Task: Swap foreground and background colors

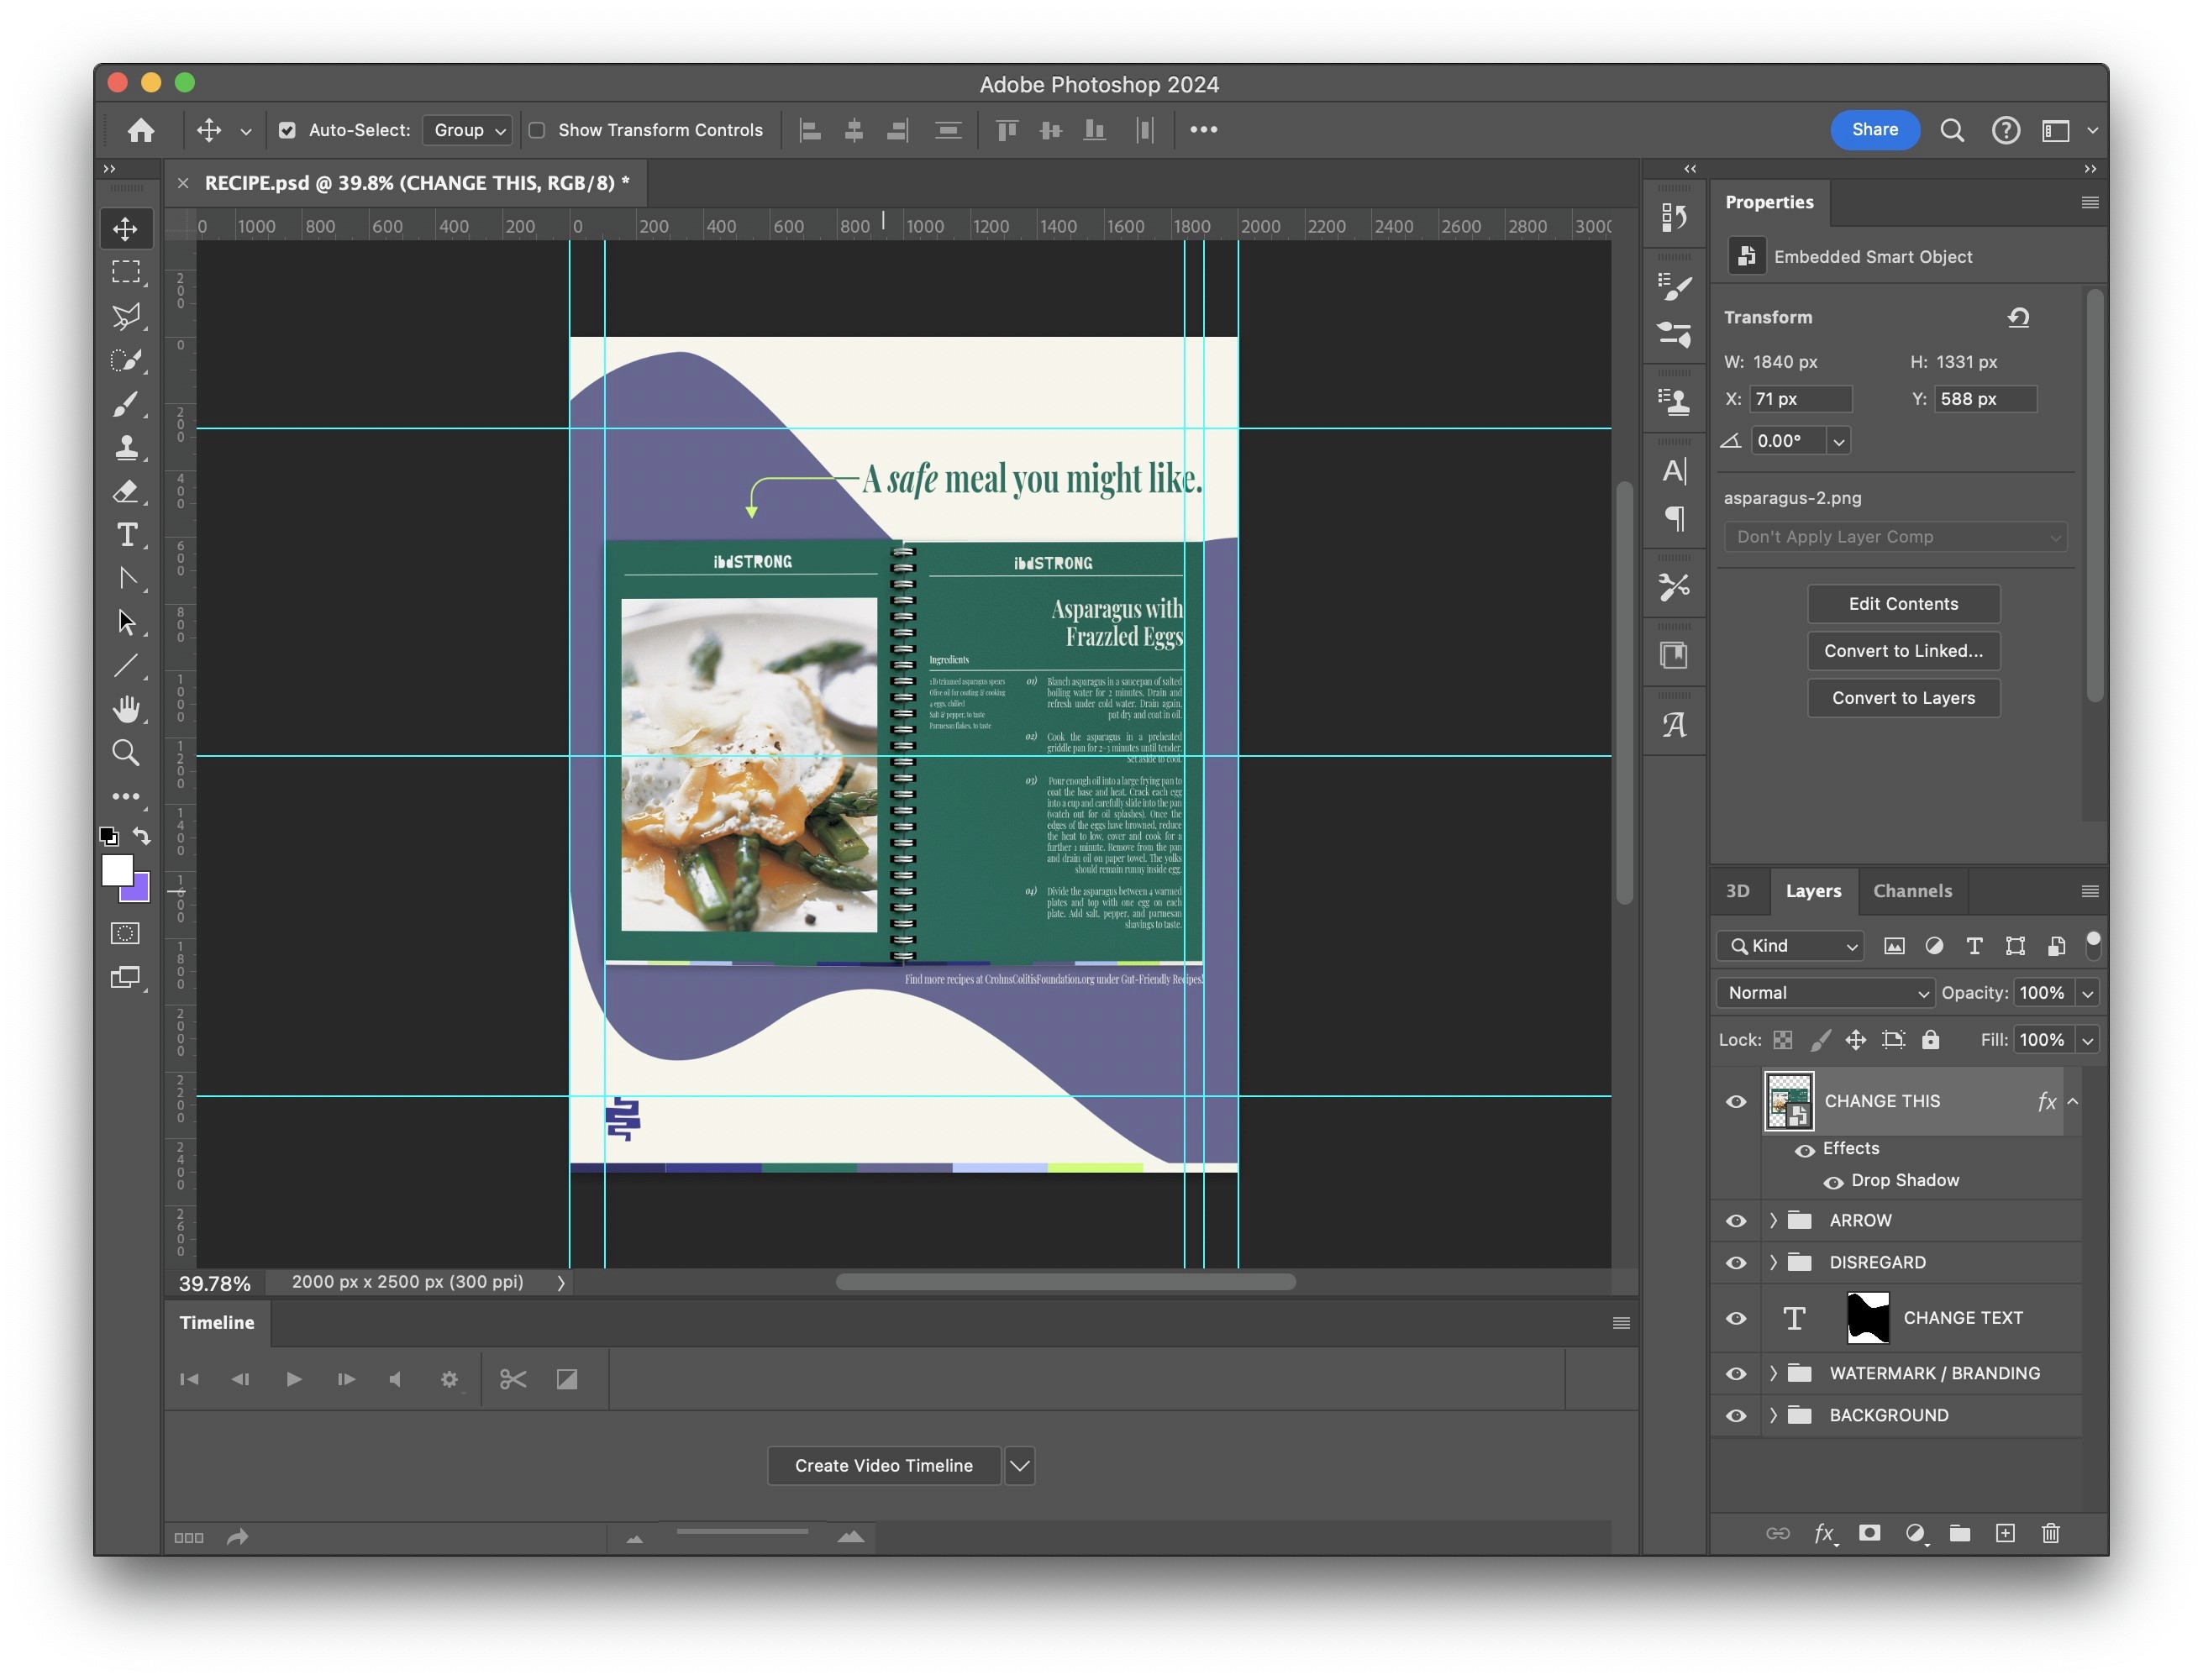Action: coord(142,836)
